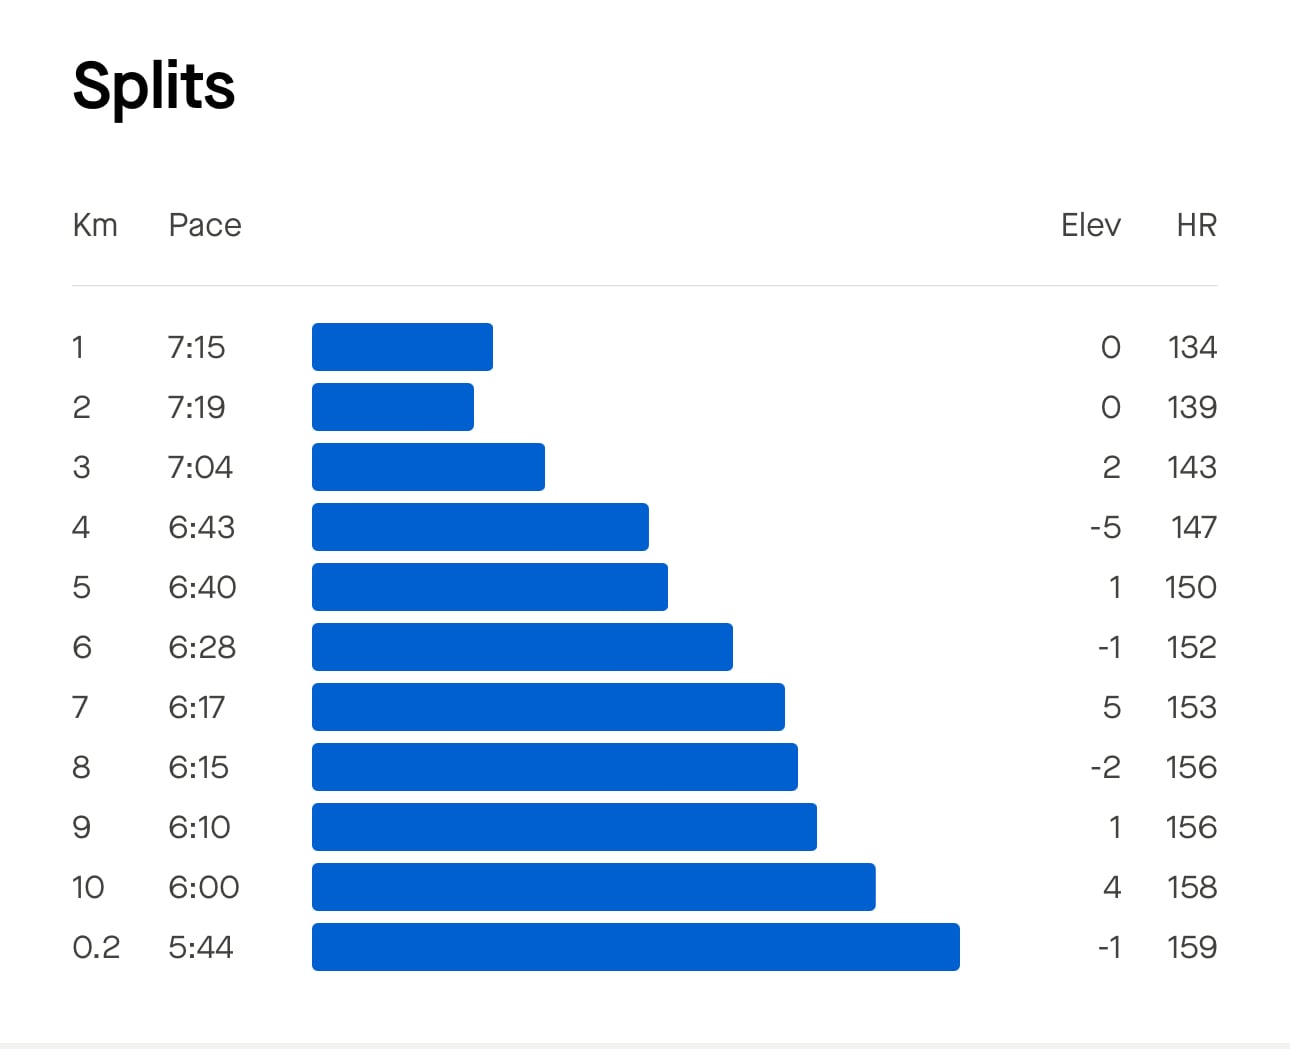
Task: Click the pace bar for kilometer 1
Action: tap(402, 347)
